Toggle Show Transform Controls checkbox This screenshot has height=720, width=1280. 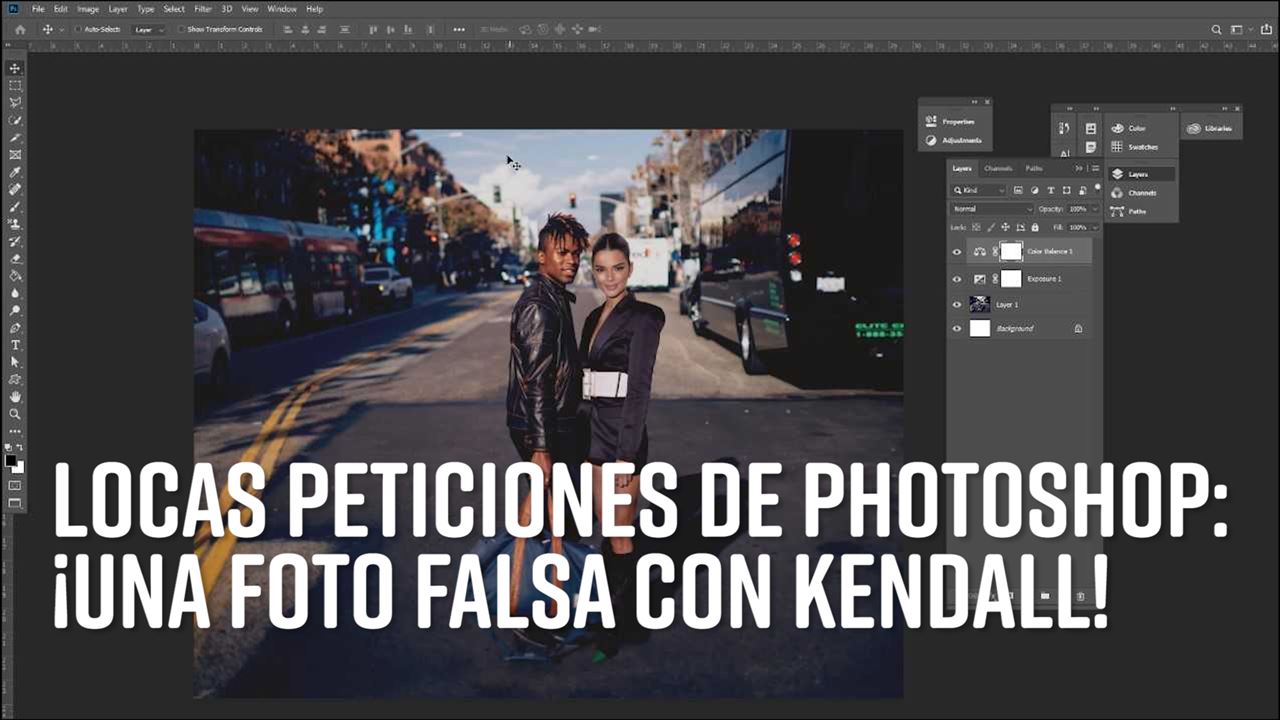click(182, 29)
